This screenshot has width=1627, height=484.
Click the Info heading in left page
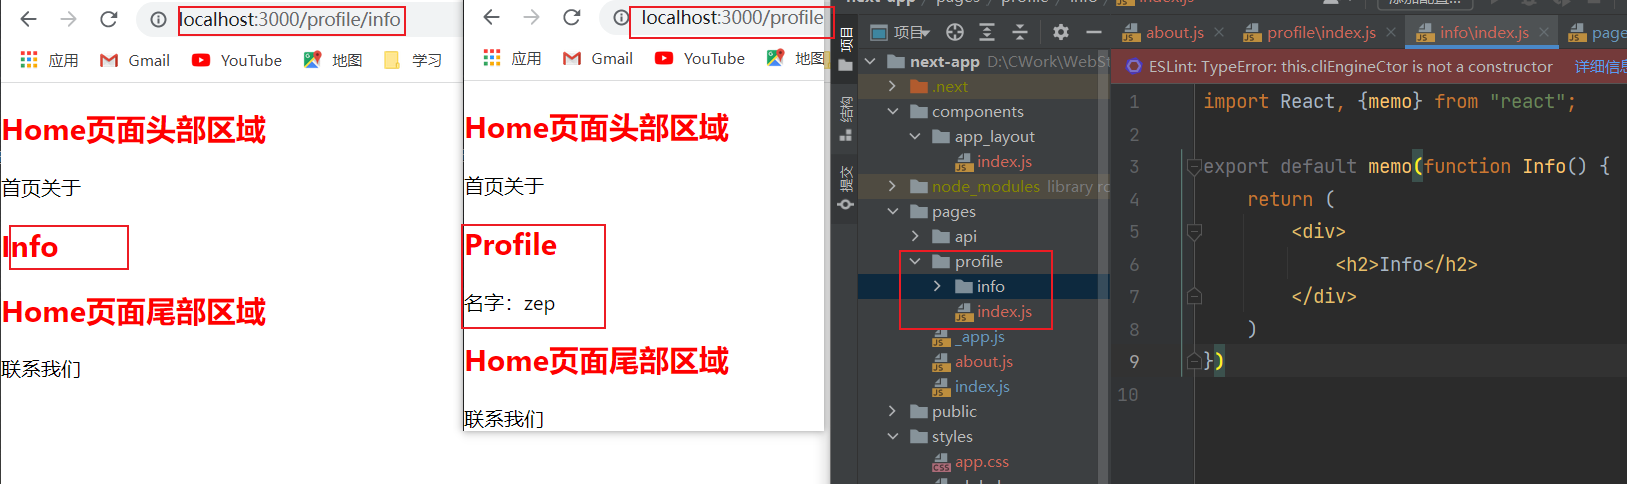pyautogui.click(x=31, y=246)
